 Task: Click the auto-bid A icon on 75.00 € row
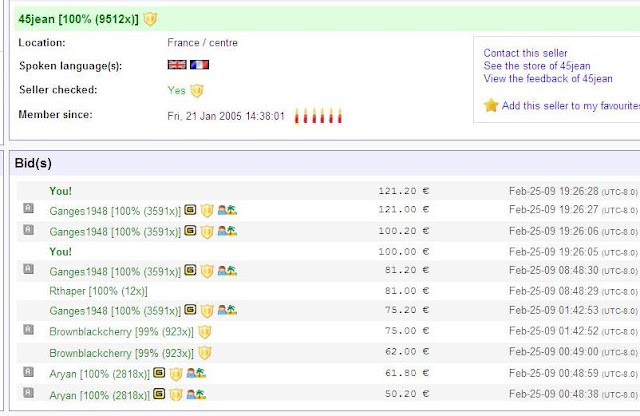coord(28,329)
